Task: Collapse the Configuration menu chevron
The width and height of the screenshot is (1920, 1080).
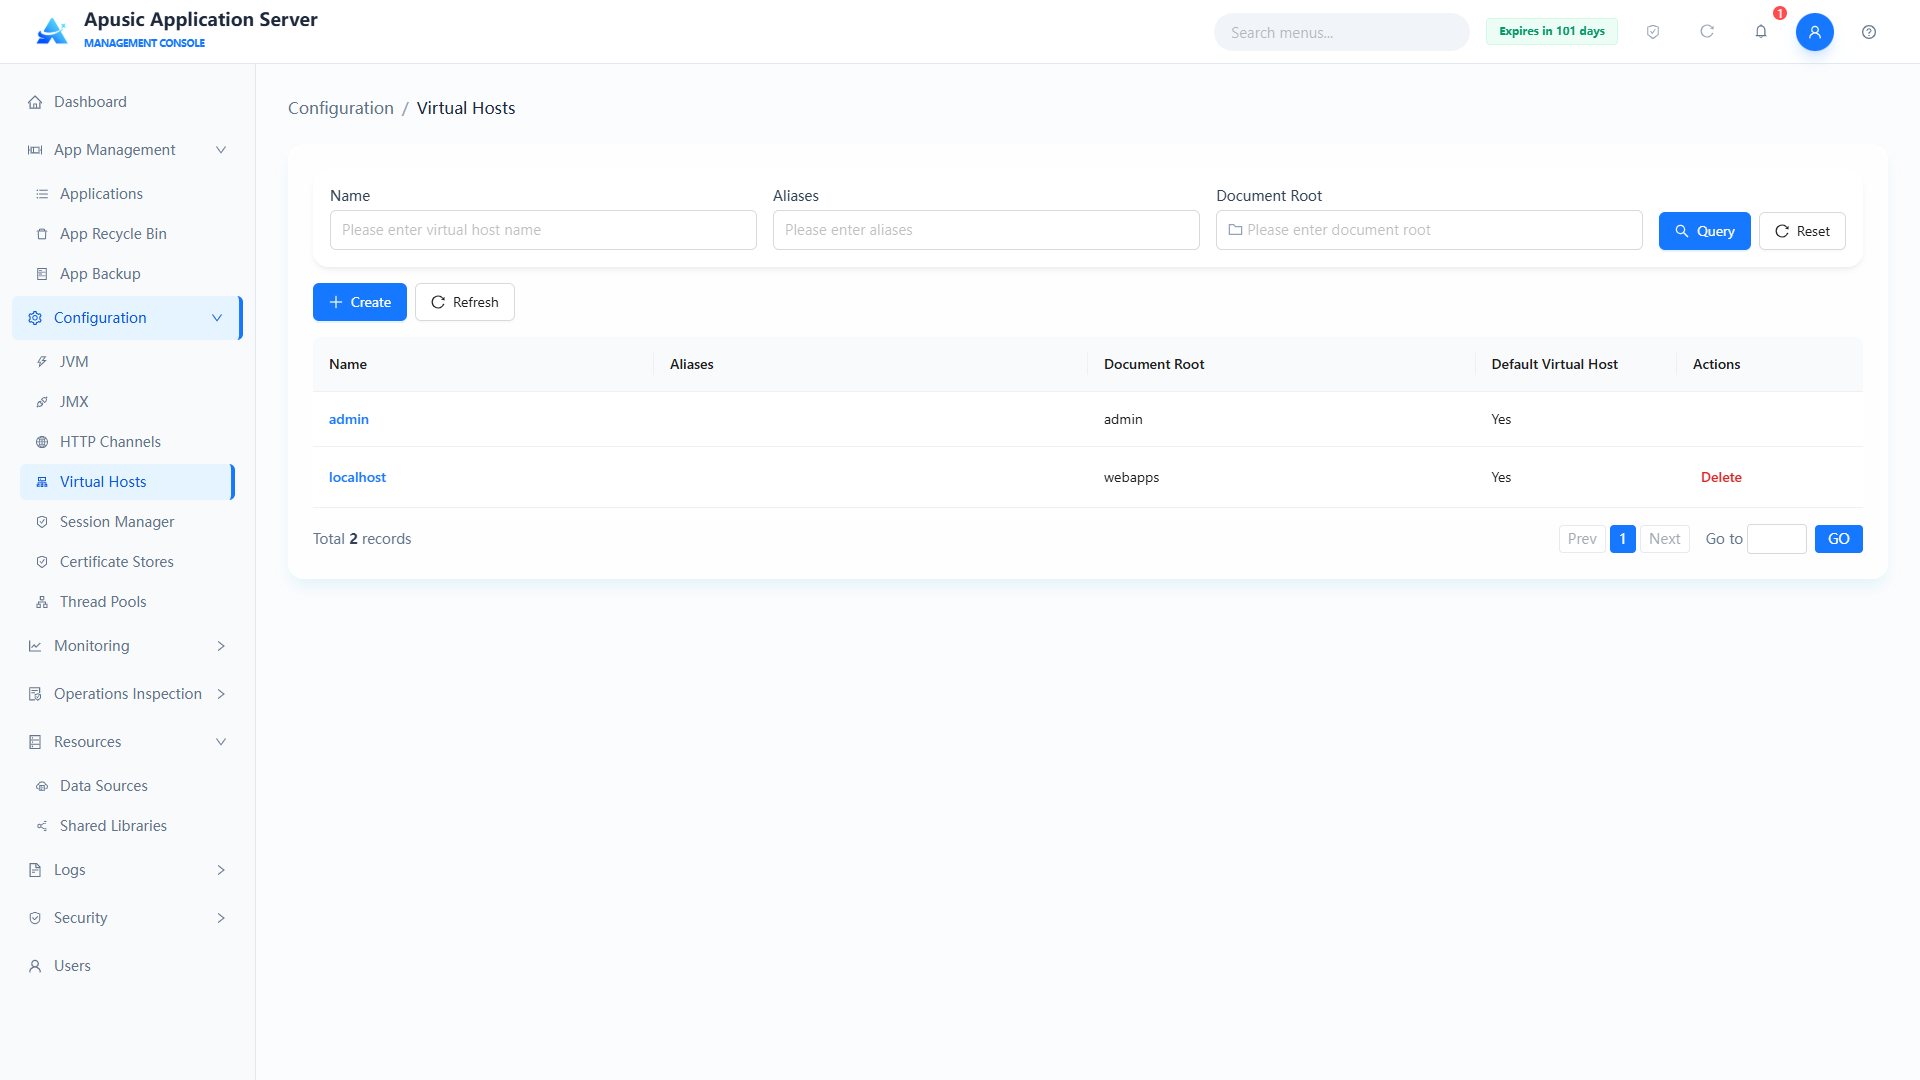Action: pos(217,318)
